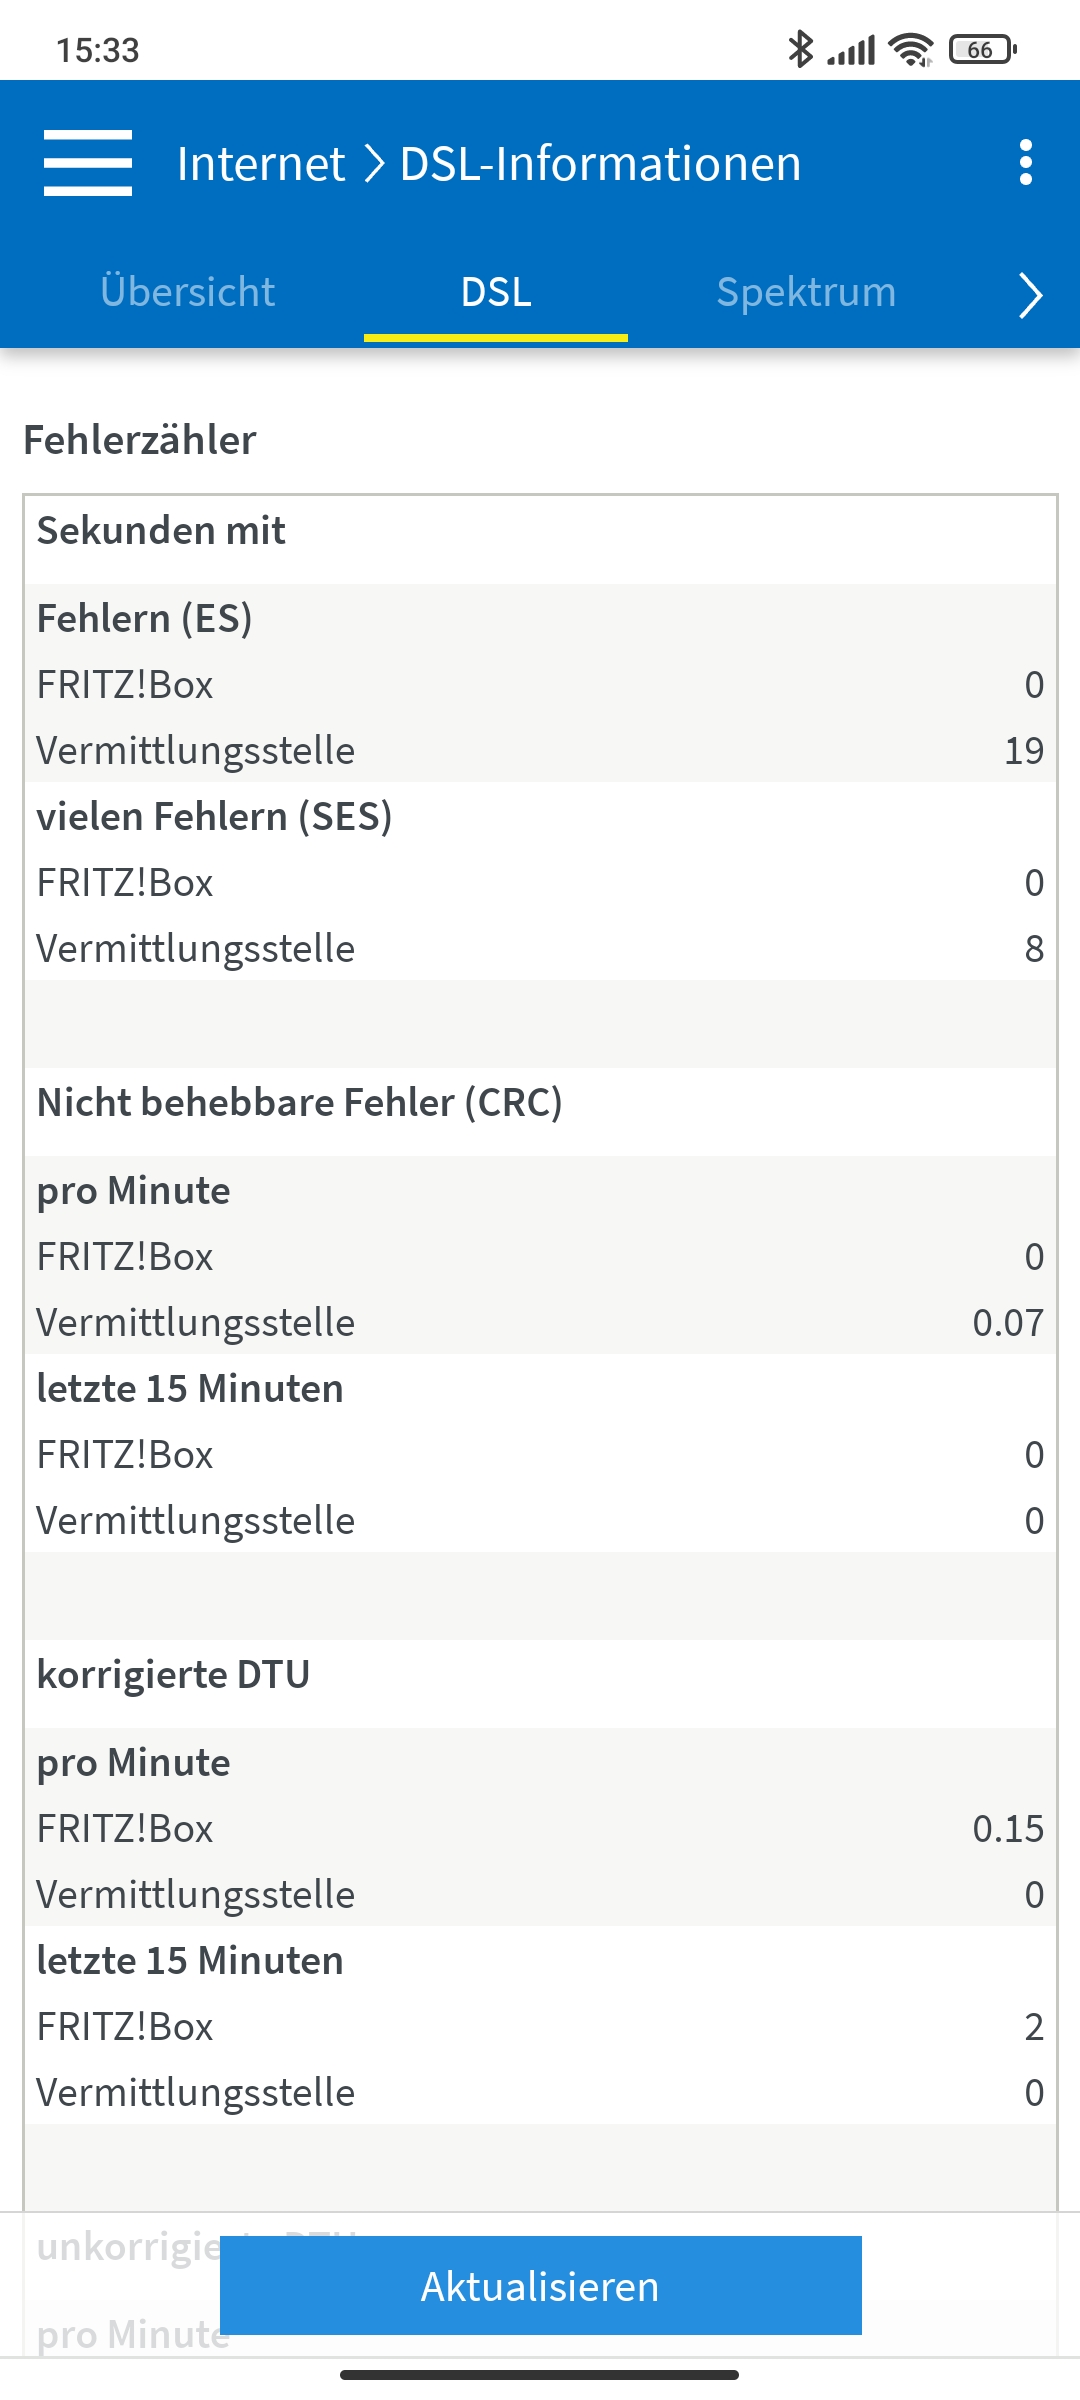Tap the mobile signal strength icon
This screenshot has width=1080, height=2400.
coord(852,49)
